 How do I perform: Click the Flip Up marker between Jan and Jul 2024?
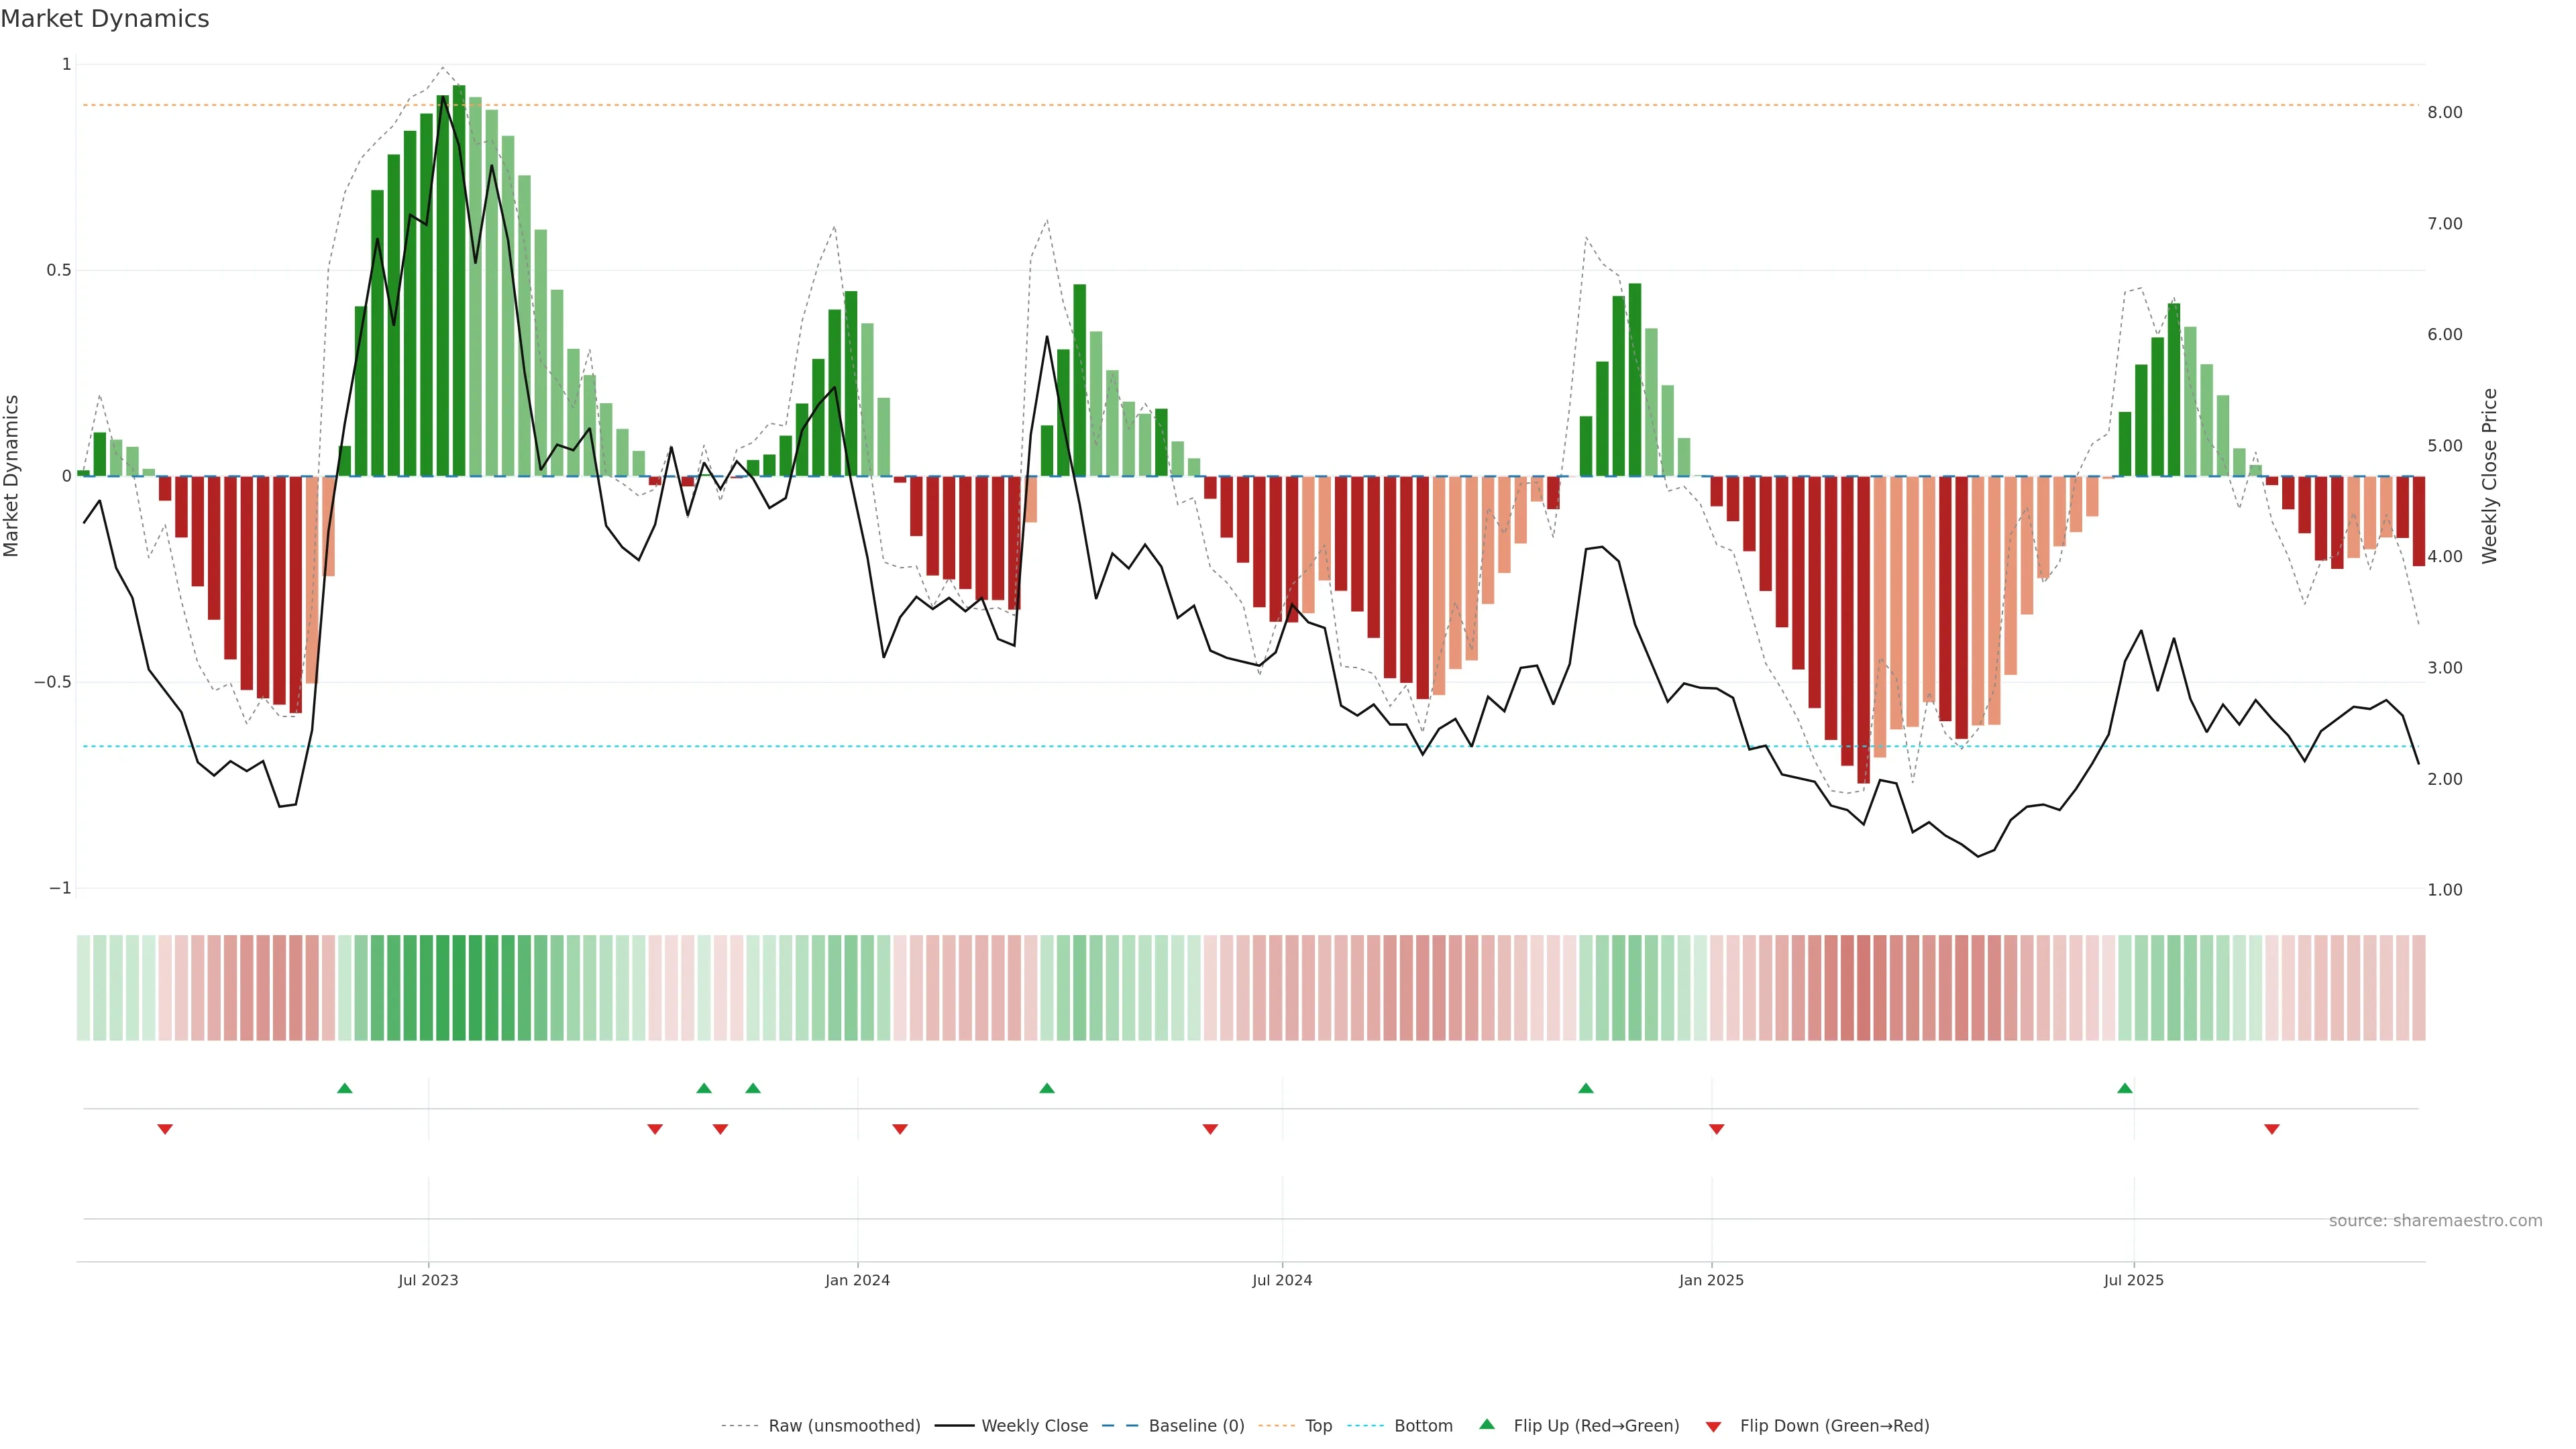point(1047,1088)
